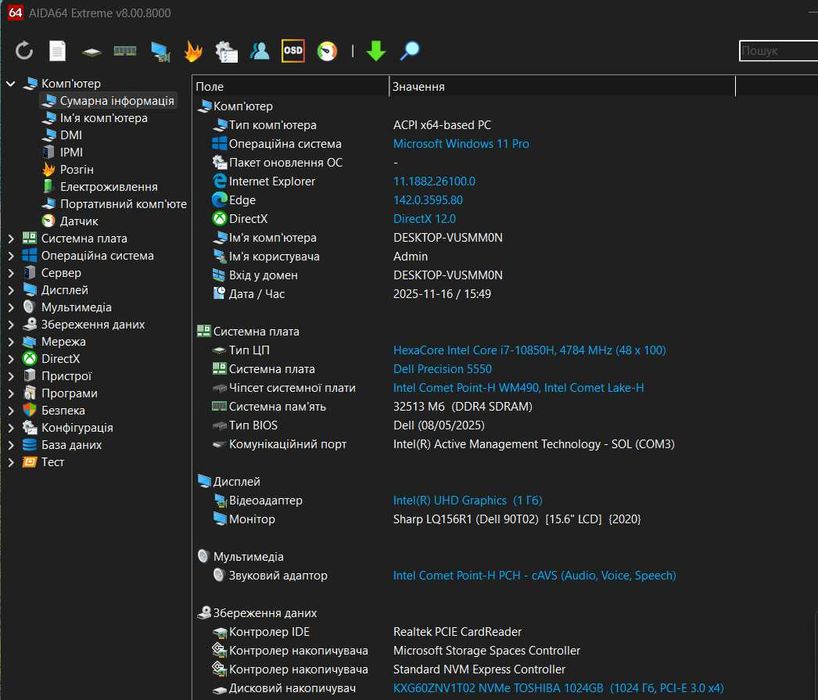The width and height of the screenshot is (818, 700).
Task: Open the Intel(R) UHD Graphics link
Action: [467, 501]
